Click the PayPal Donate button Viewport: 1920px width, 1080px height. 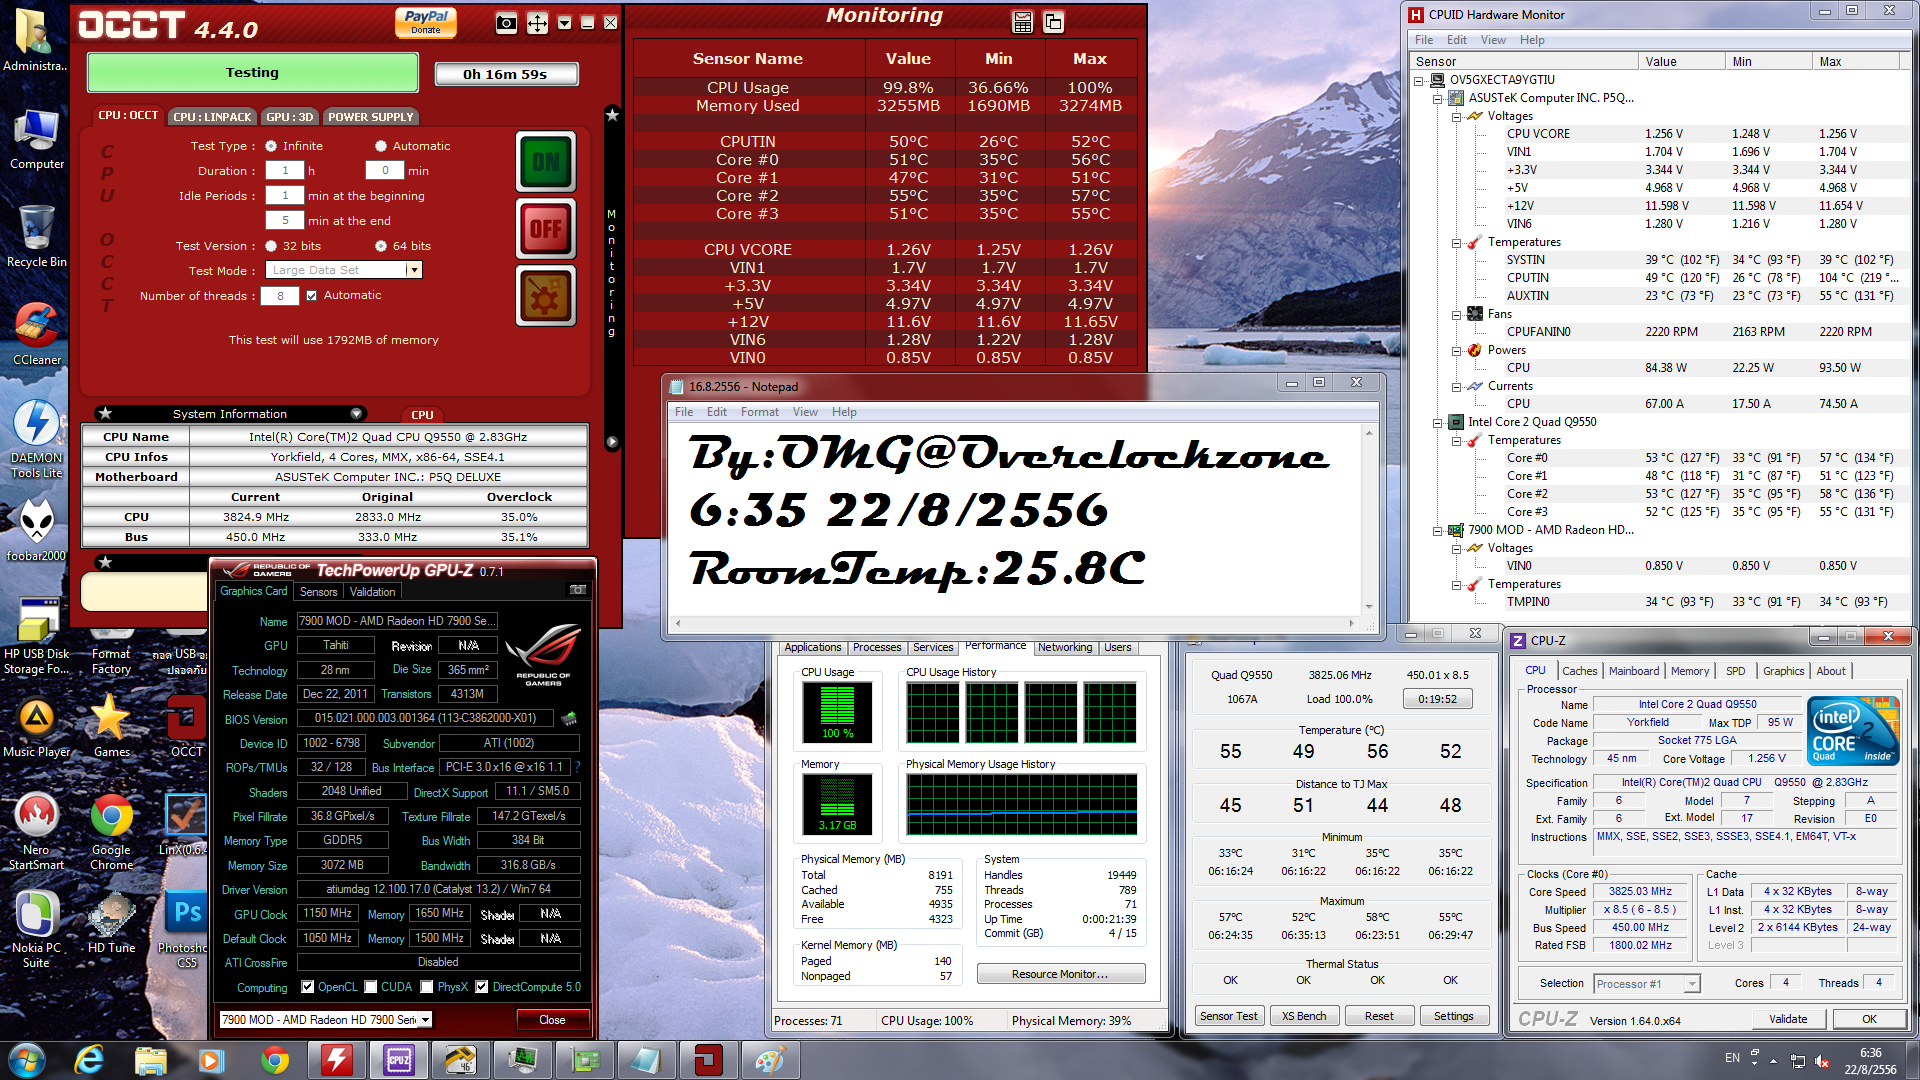pos(426,21)
